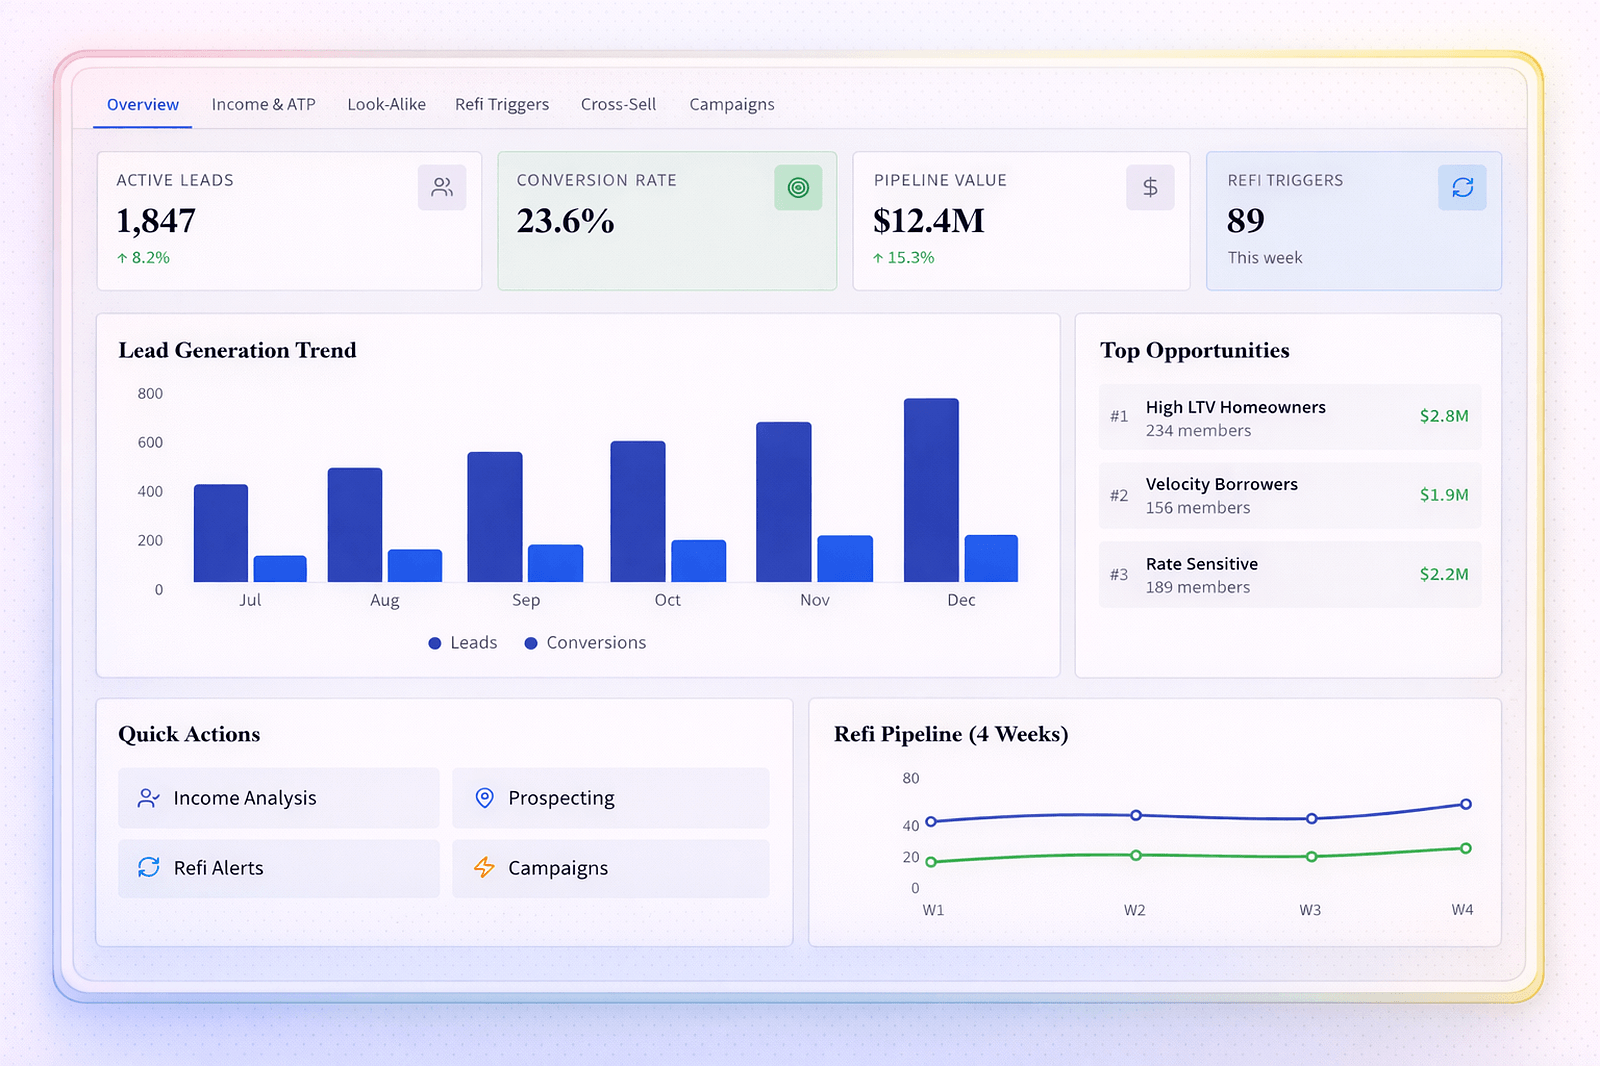The image size is (1600, 1066).
Task: Click the sync icon beside Refi Alerts
Action: 149,867
